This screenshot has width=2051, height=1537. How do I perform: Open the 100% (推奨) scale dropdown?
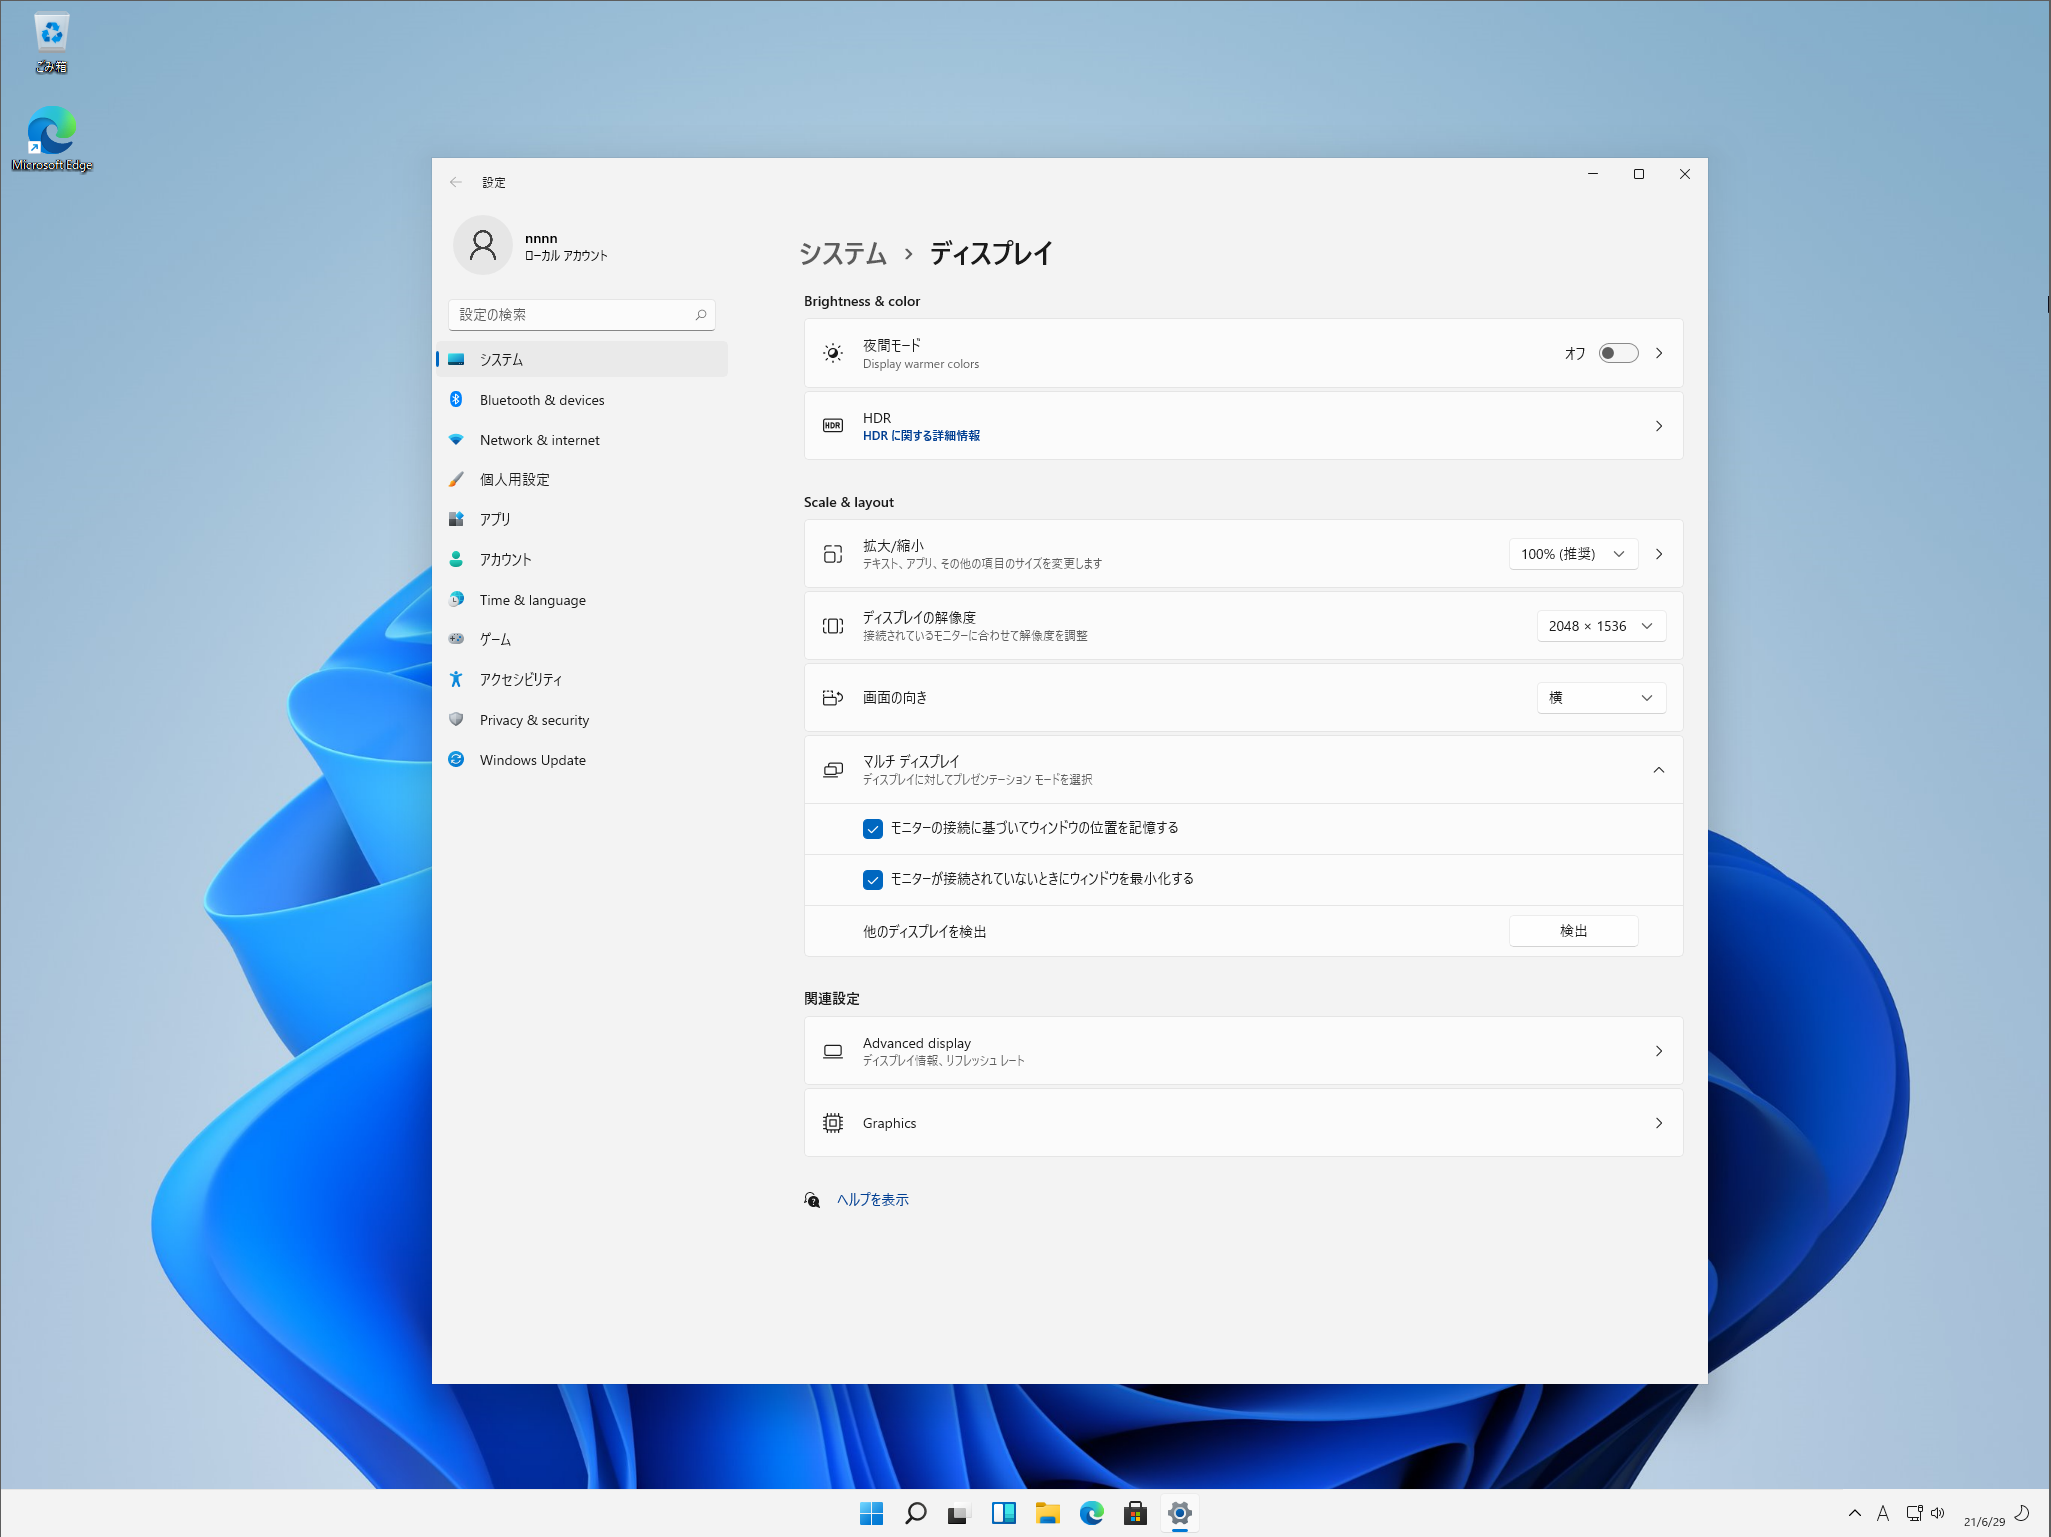[x=1574, y=554]
